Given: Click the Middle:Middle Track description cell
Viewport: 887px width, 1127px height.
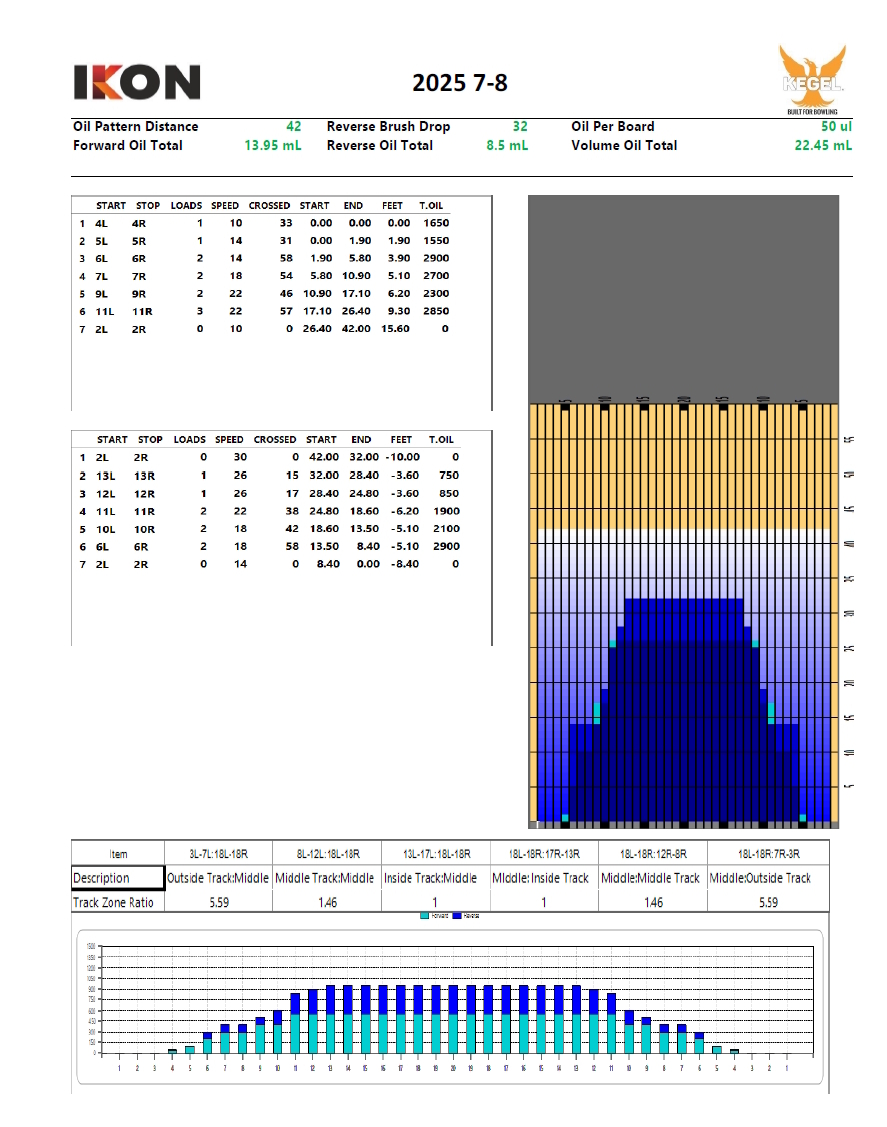Looking at the screenshot, I should point(653,878).
